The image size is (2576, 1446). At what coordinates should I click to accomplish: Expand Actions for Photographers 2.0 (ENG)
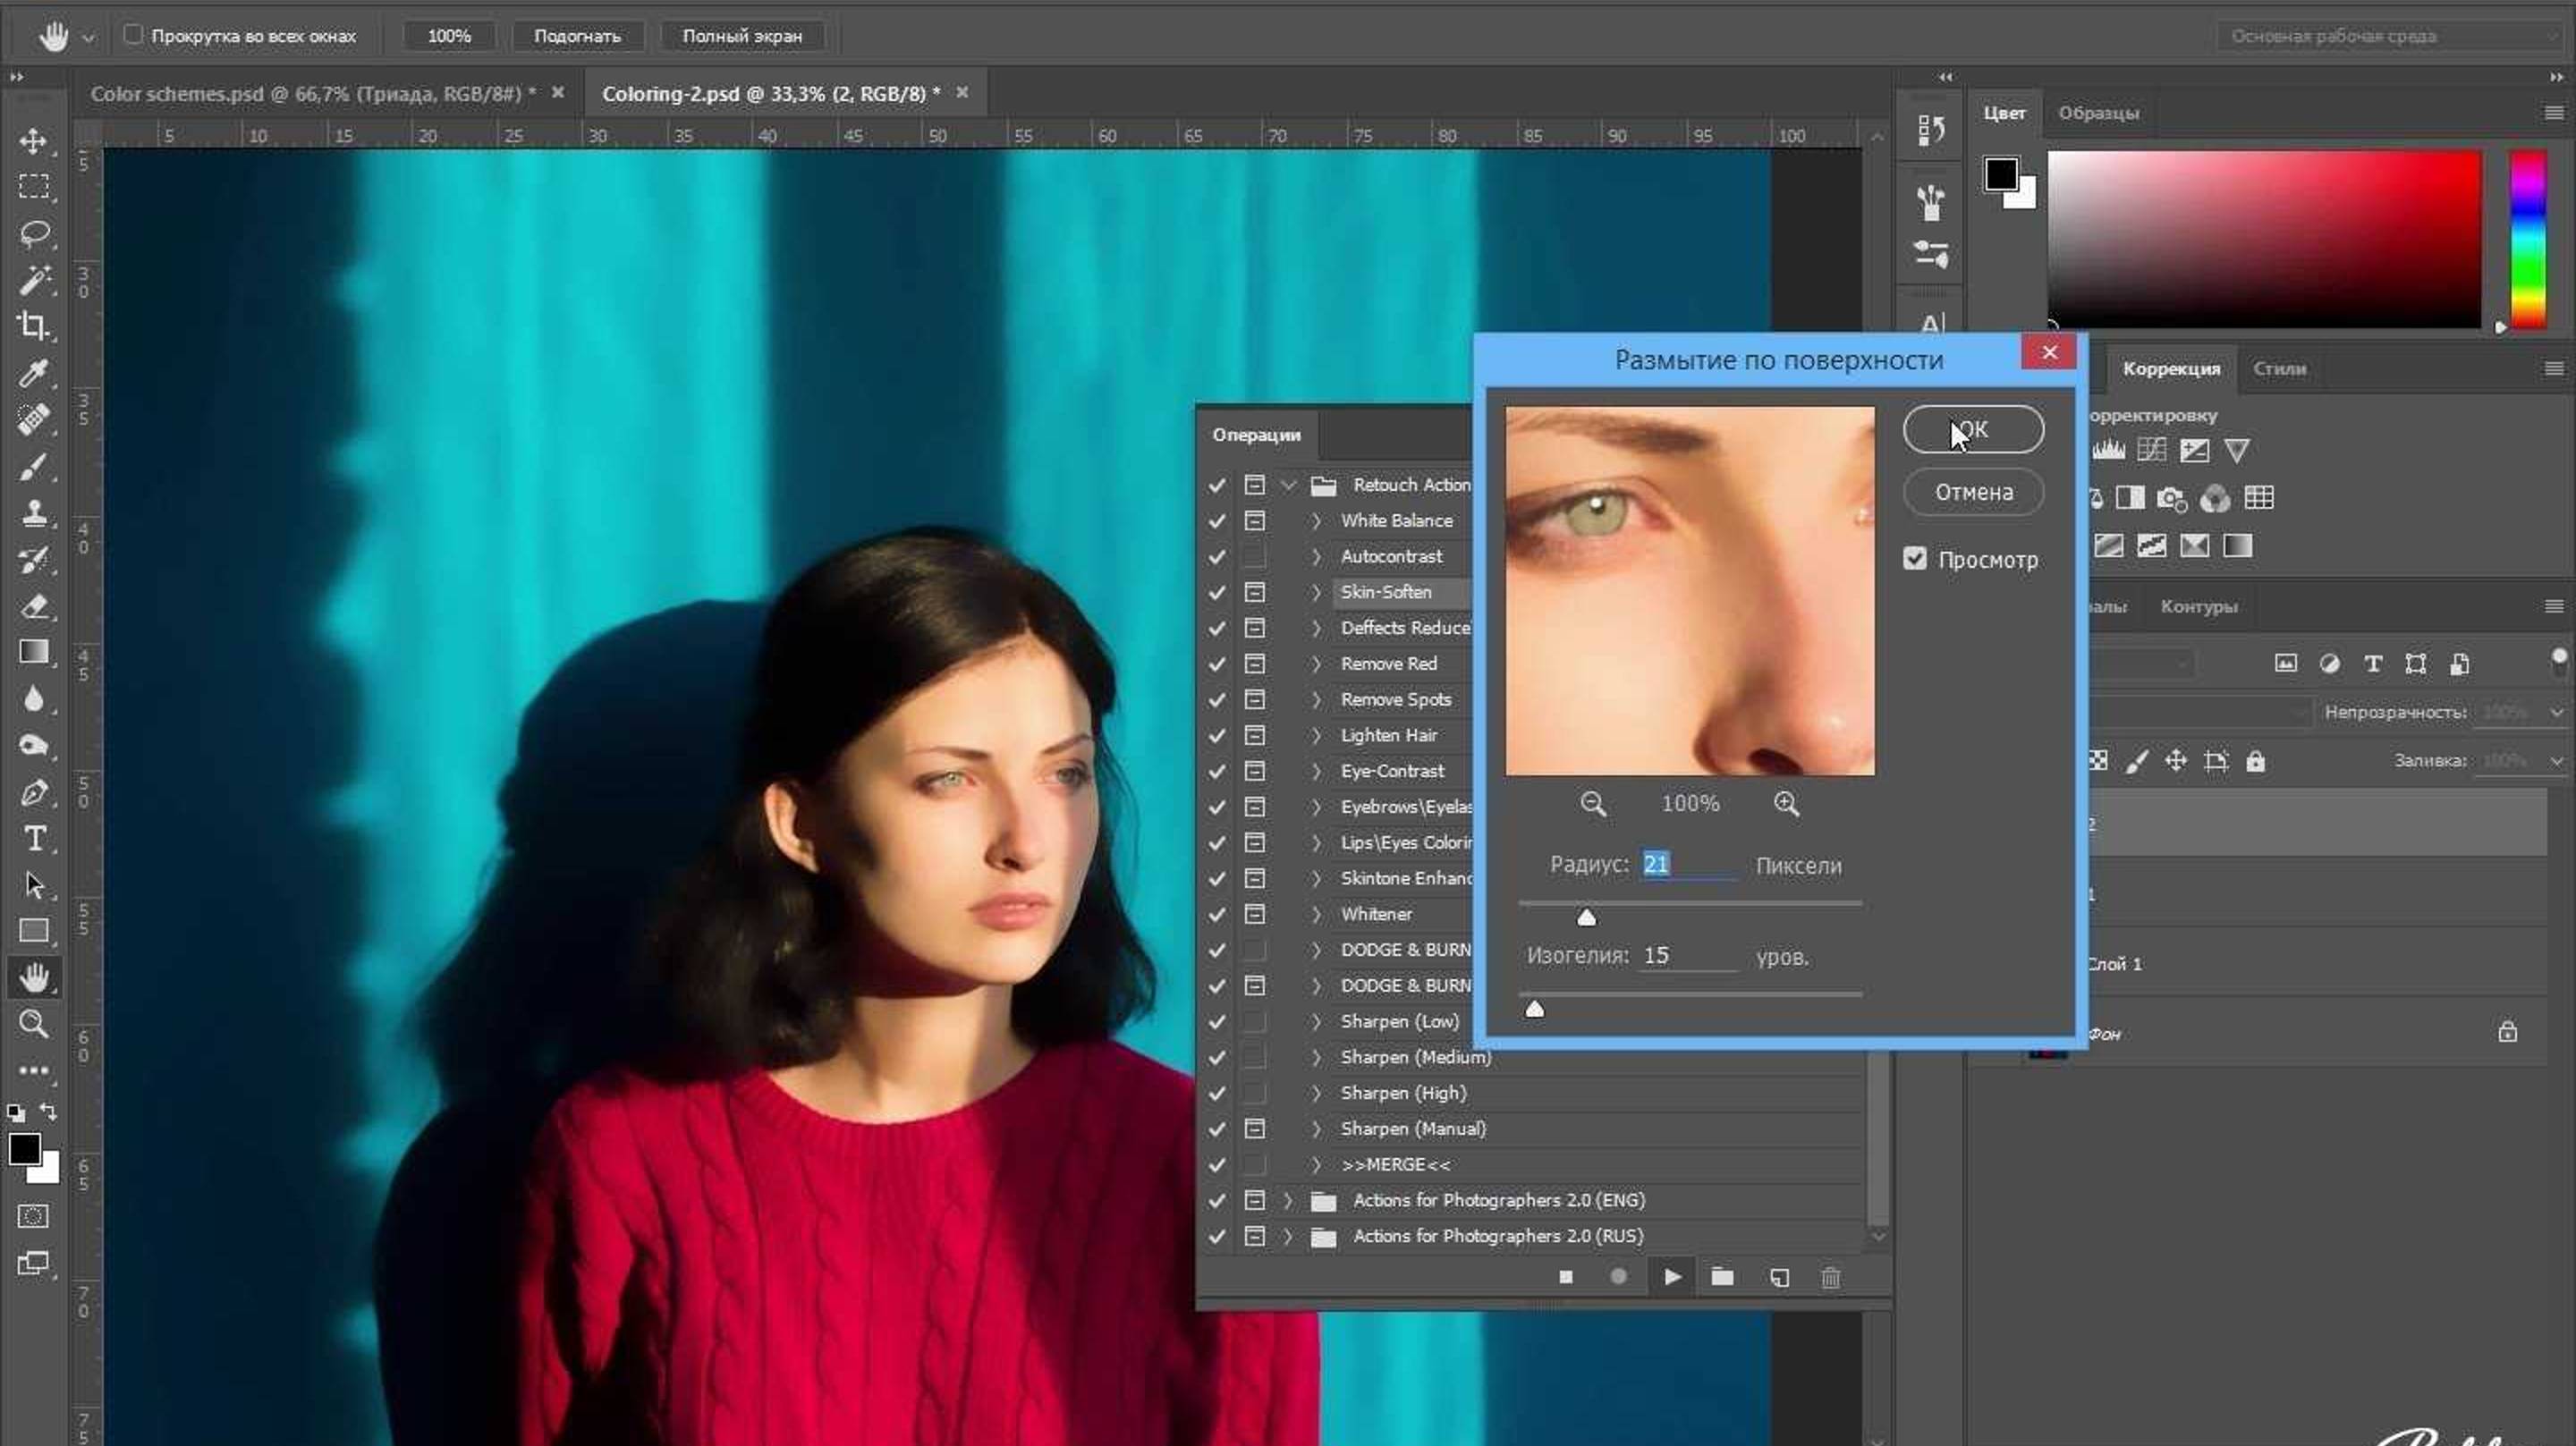tap(1289, 1200)
